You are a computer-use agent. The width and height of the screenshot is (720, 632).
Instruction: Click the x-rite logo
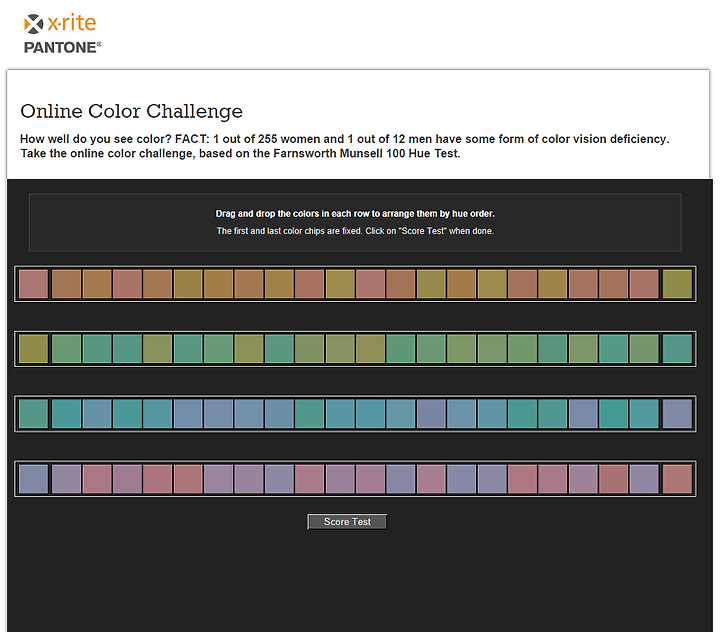tap(60, 23)
